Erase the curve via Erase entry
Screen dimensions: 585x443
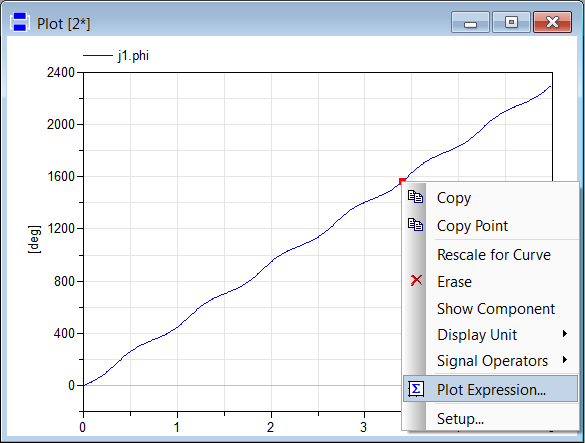click(490, 282)
